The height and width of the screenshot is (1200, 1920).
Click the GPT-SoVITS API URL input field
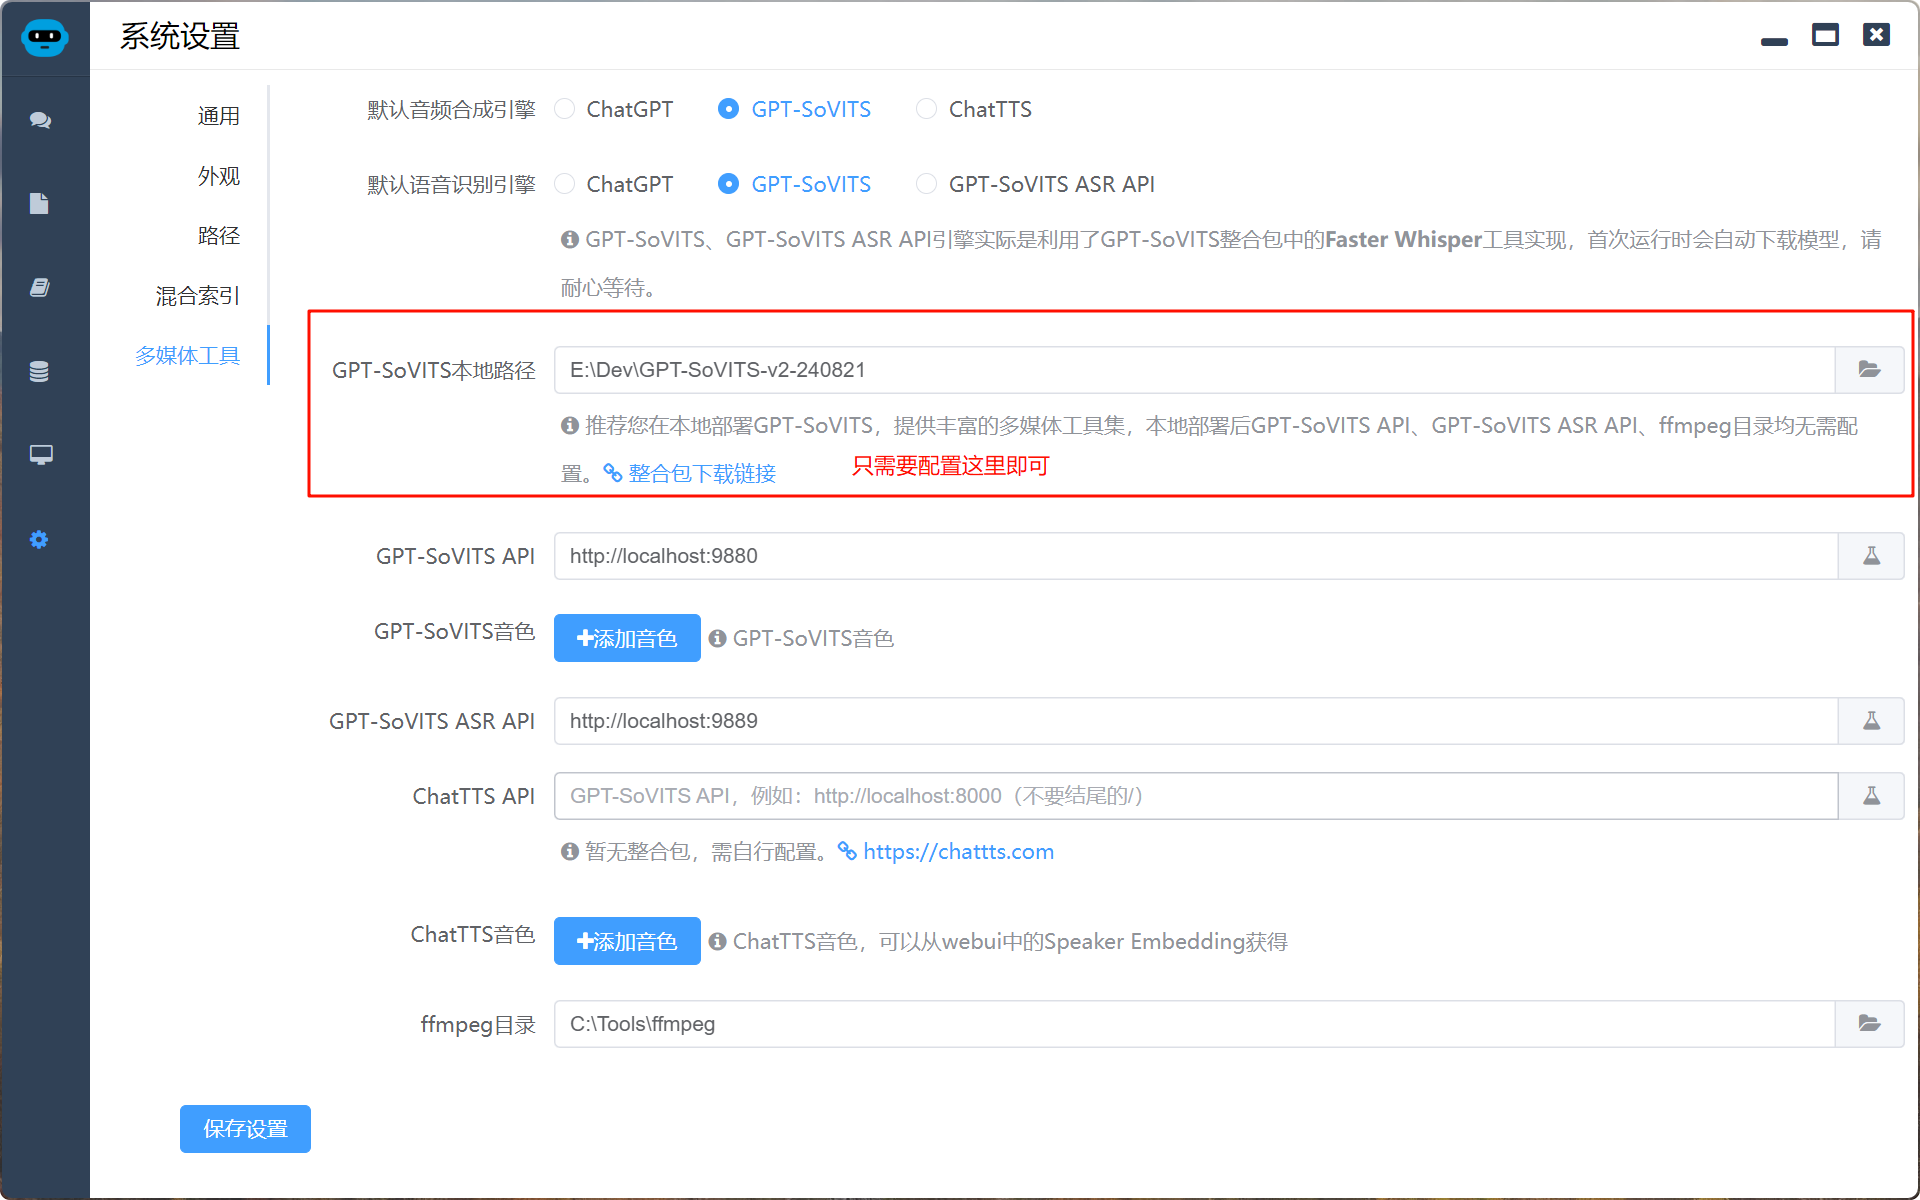1196,556
